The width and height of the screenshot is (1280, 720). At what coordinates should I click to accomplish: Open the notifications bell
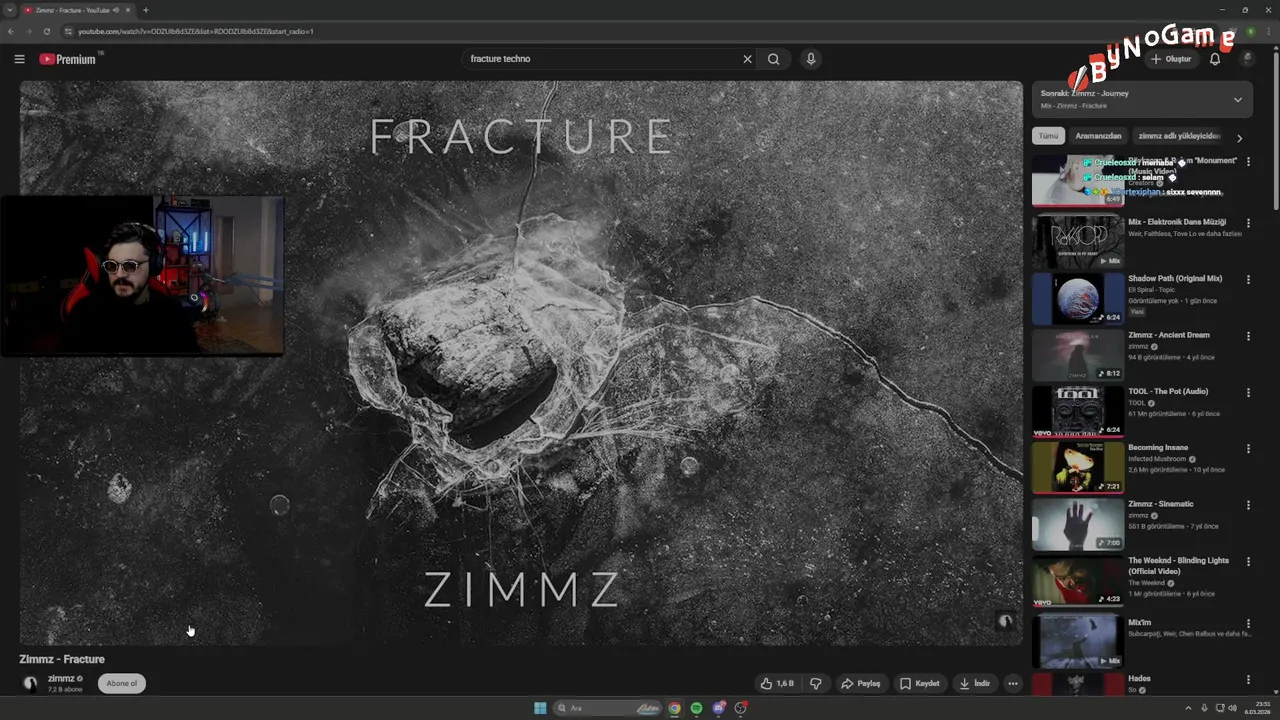click(1215, 59)
